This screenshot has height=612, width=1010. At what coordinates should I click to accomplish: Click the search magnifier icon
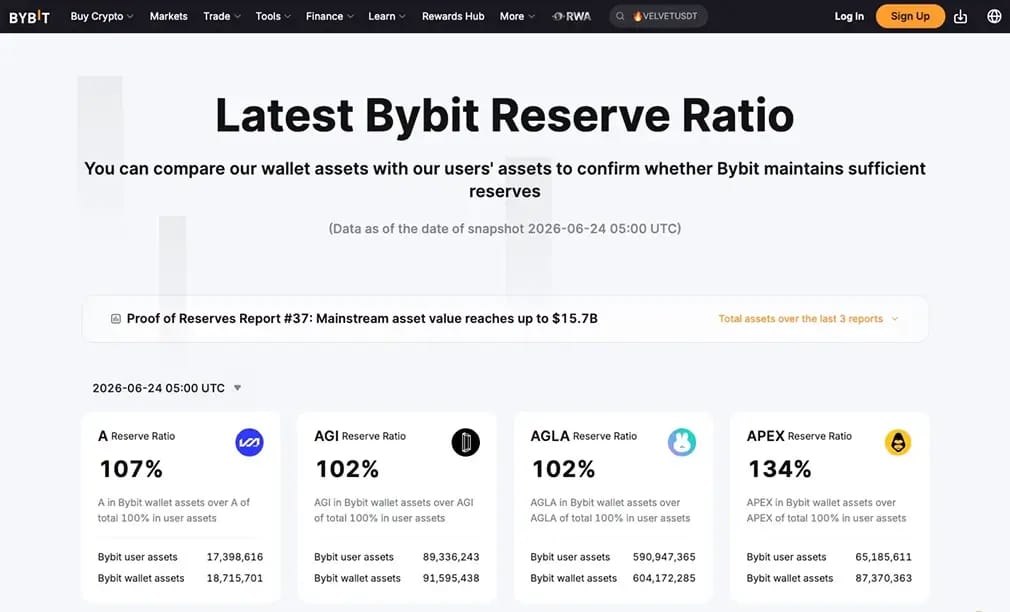tap(620, 16)
